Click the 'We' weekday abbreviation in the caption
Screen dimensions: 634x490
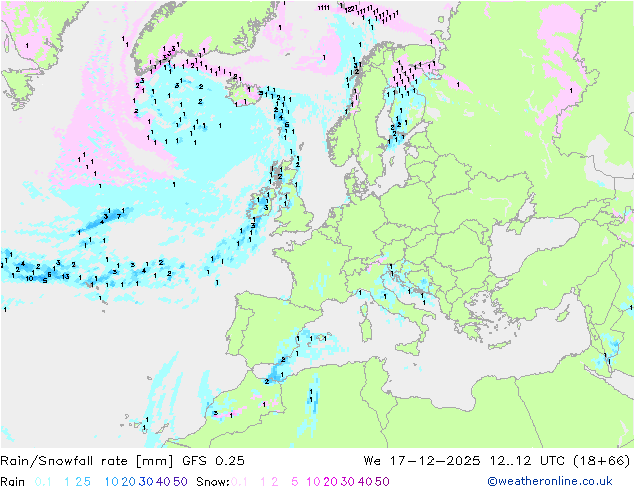372,461
